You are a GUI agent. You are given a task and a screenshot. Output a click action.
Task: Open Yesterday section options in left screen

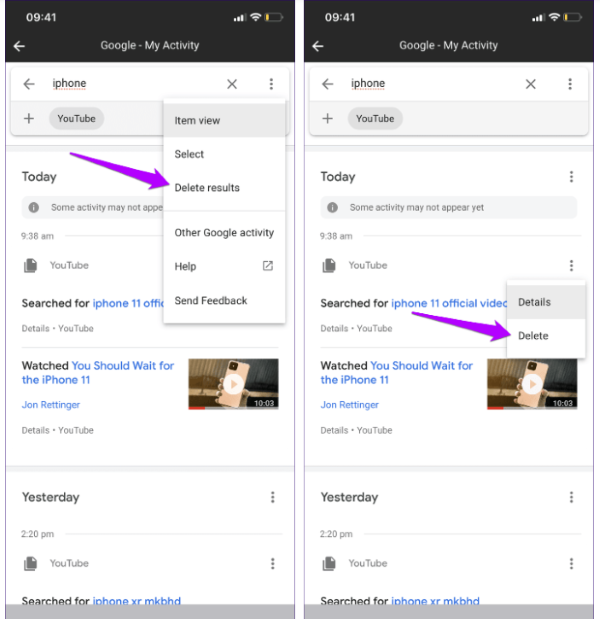(x=272, y=497)
